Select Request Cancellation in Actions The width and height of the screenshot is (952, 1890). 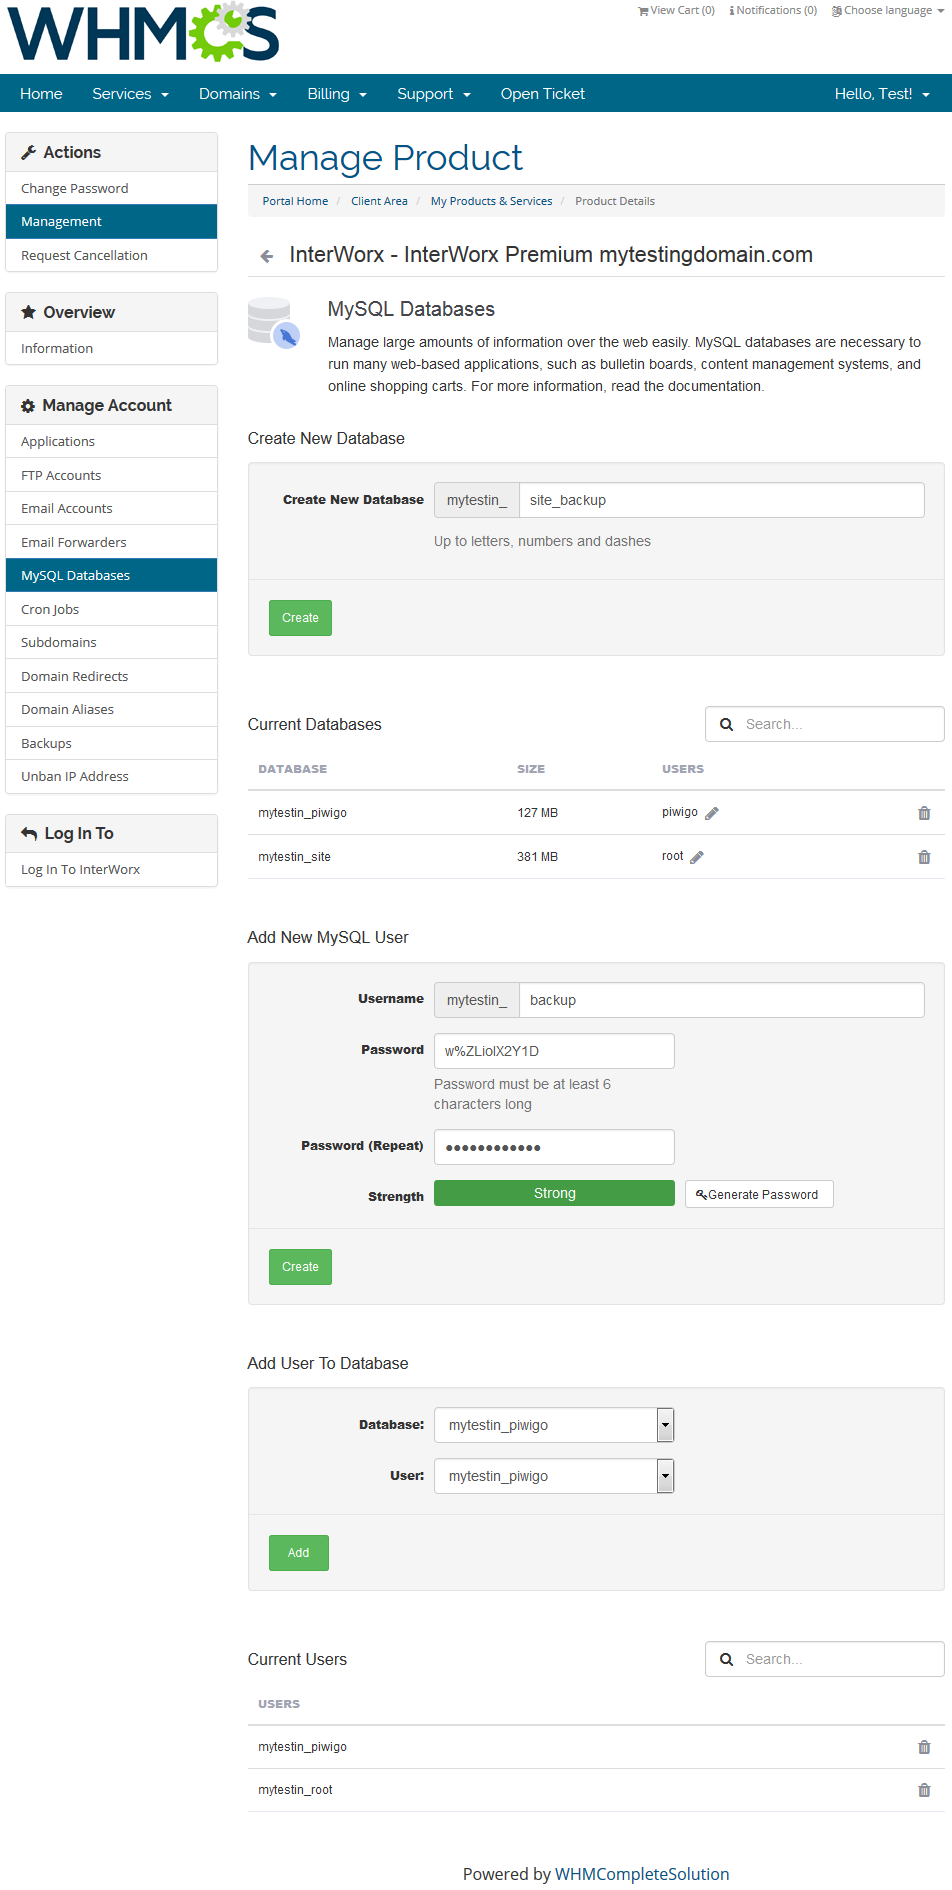click(111, 255)
